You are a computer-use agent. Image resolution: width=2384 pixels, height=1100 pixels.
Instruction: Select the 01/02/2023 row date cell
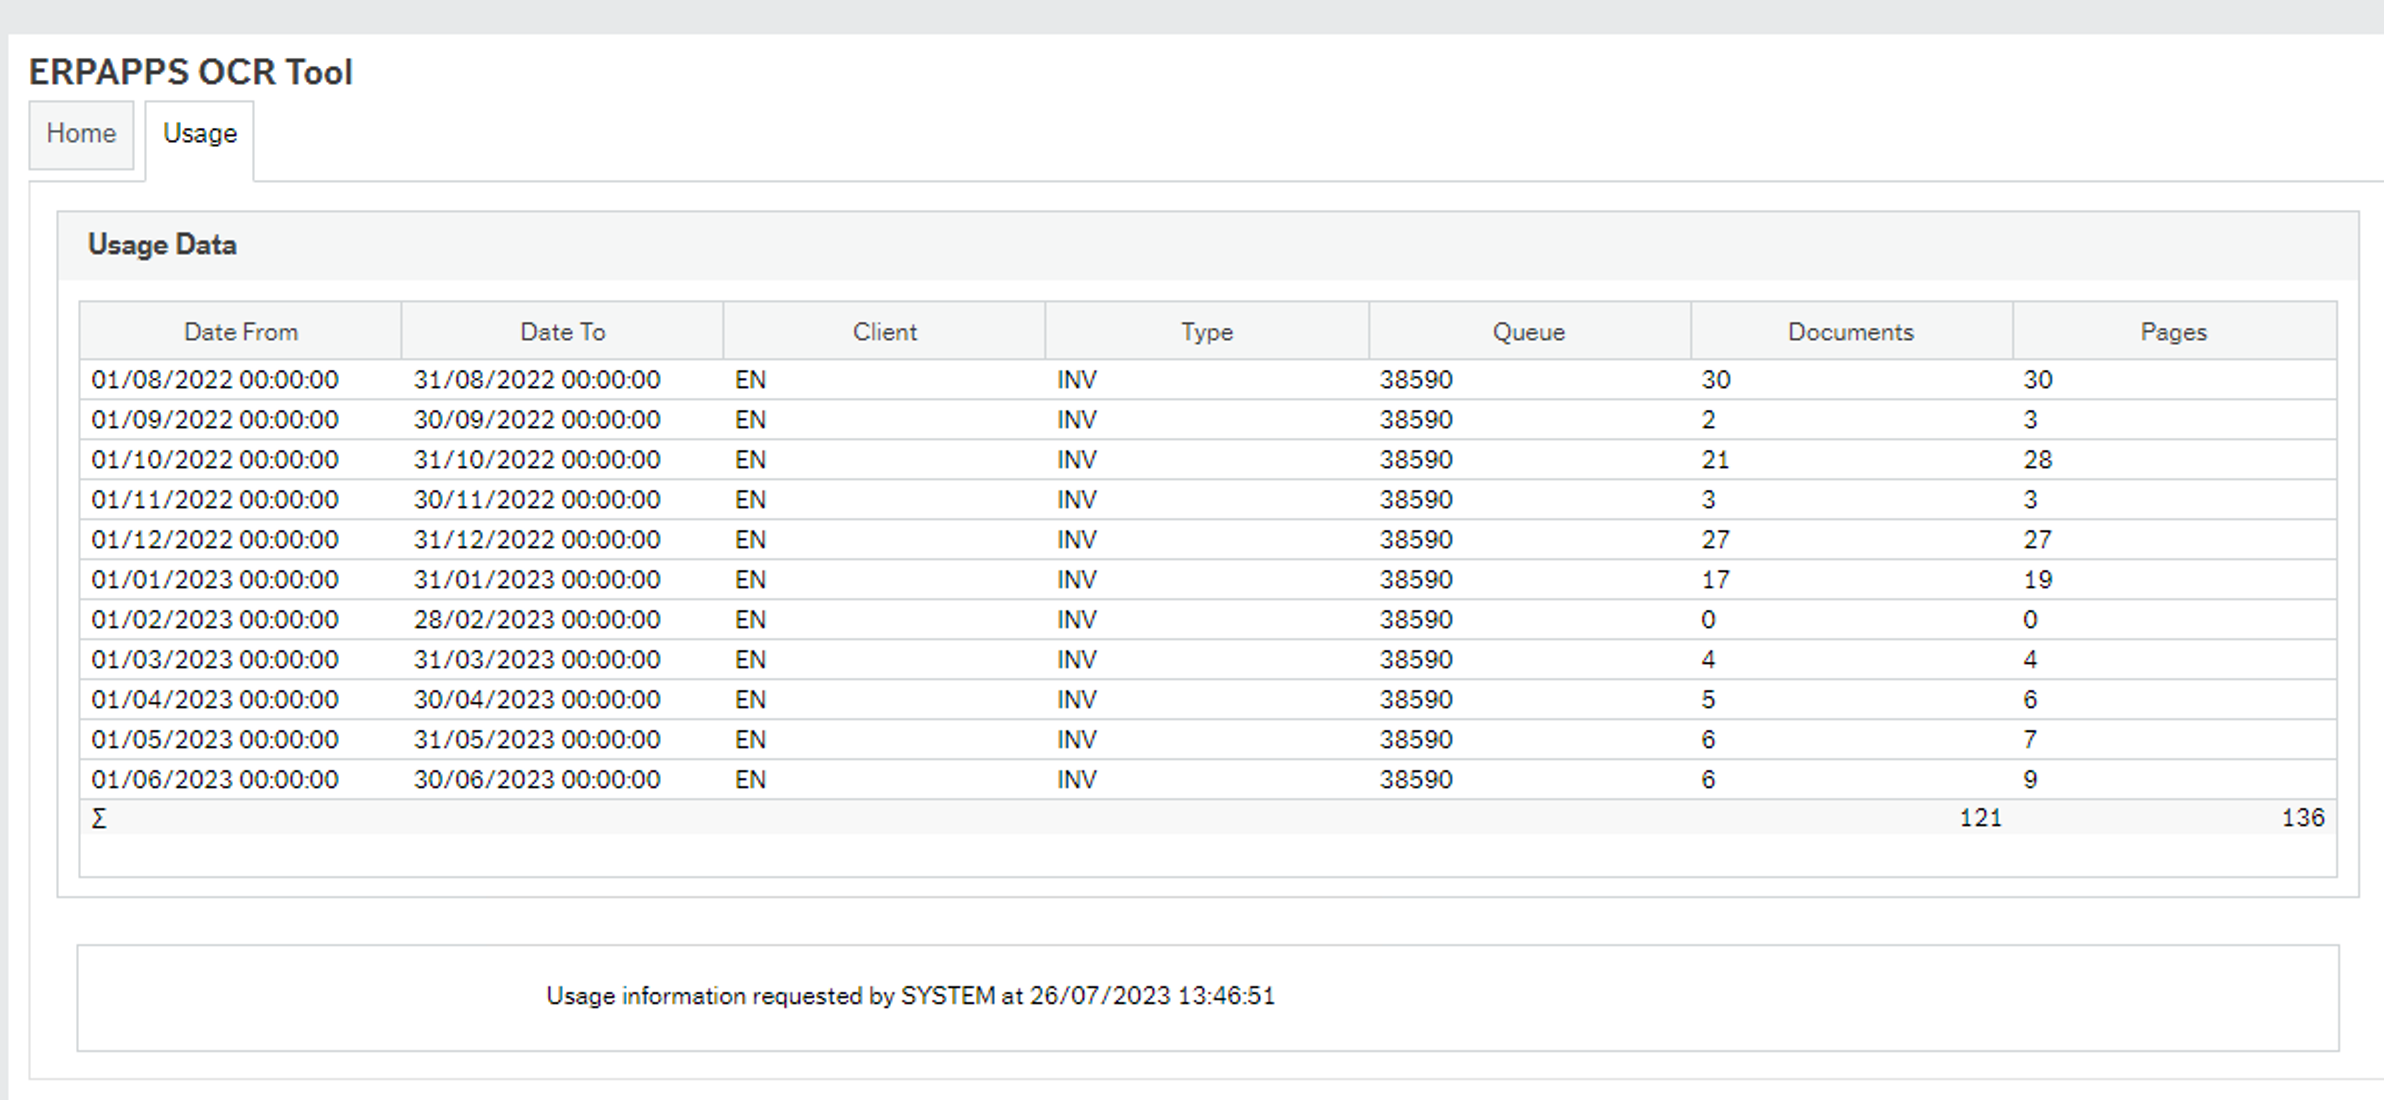[215, 620]
